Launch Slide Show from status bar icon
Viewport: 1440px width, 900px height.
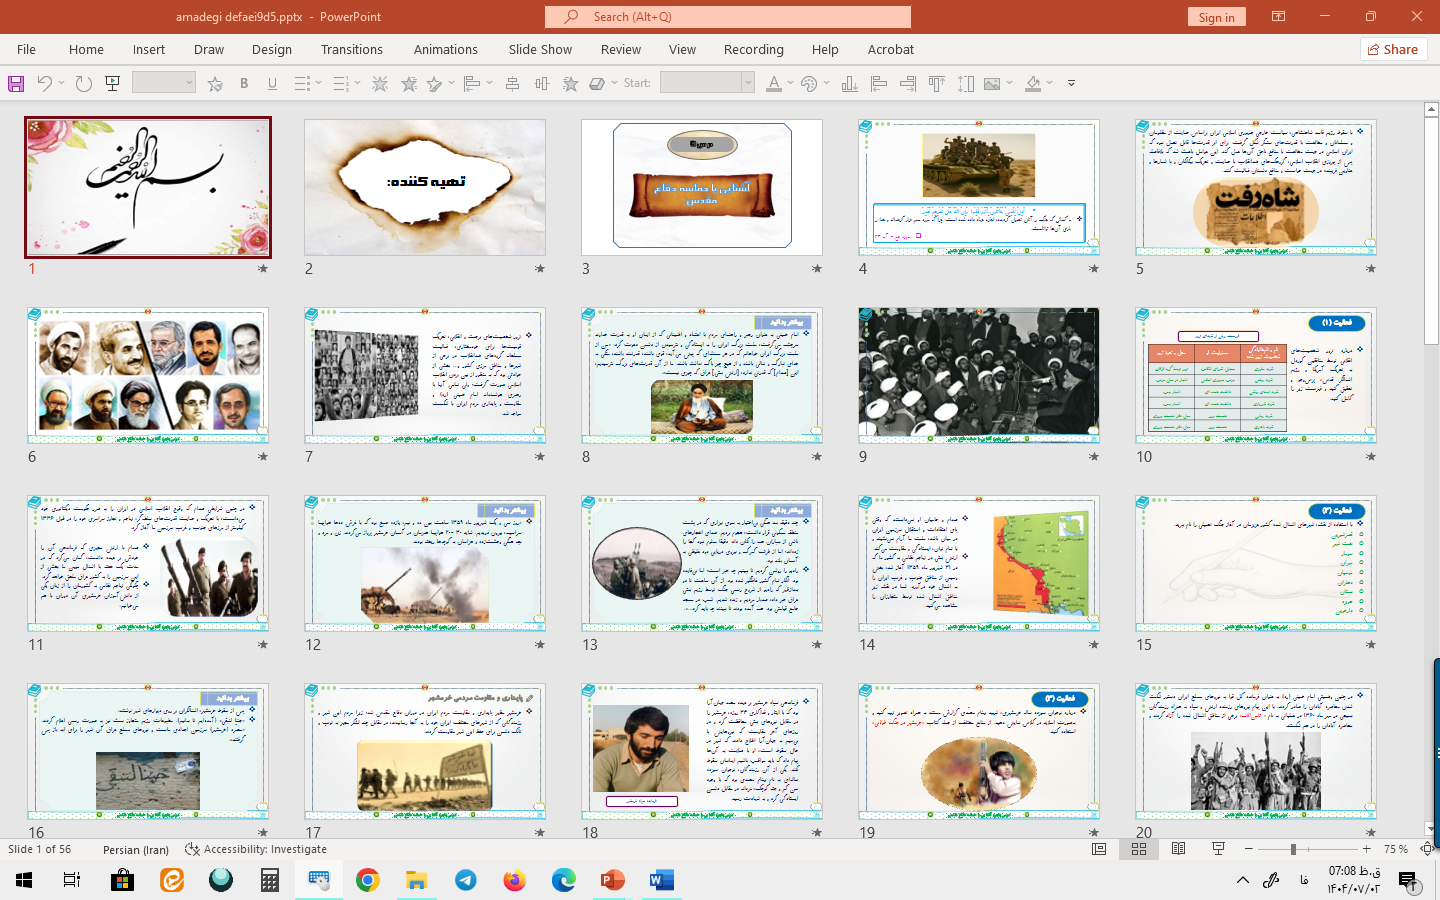point(1218,849)
